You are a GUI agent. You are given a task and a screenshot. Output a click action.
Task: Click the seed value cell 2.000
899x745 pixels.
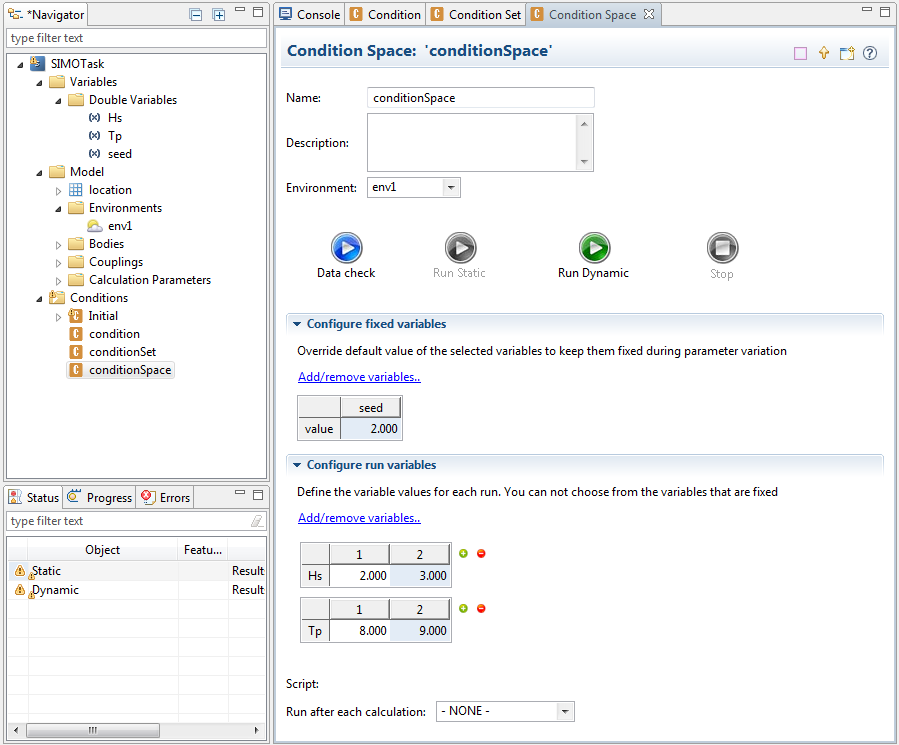[371, 428]
